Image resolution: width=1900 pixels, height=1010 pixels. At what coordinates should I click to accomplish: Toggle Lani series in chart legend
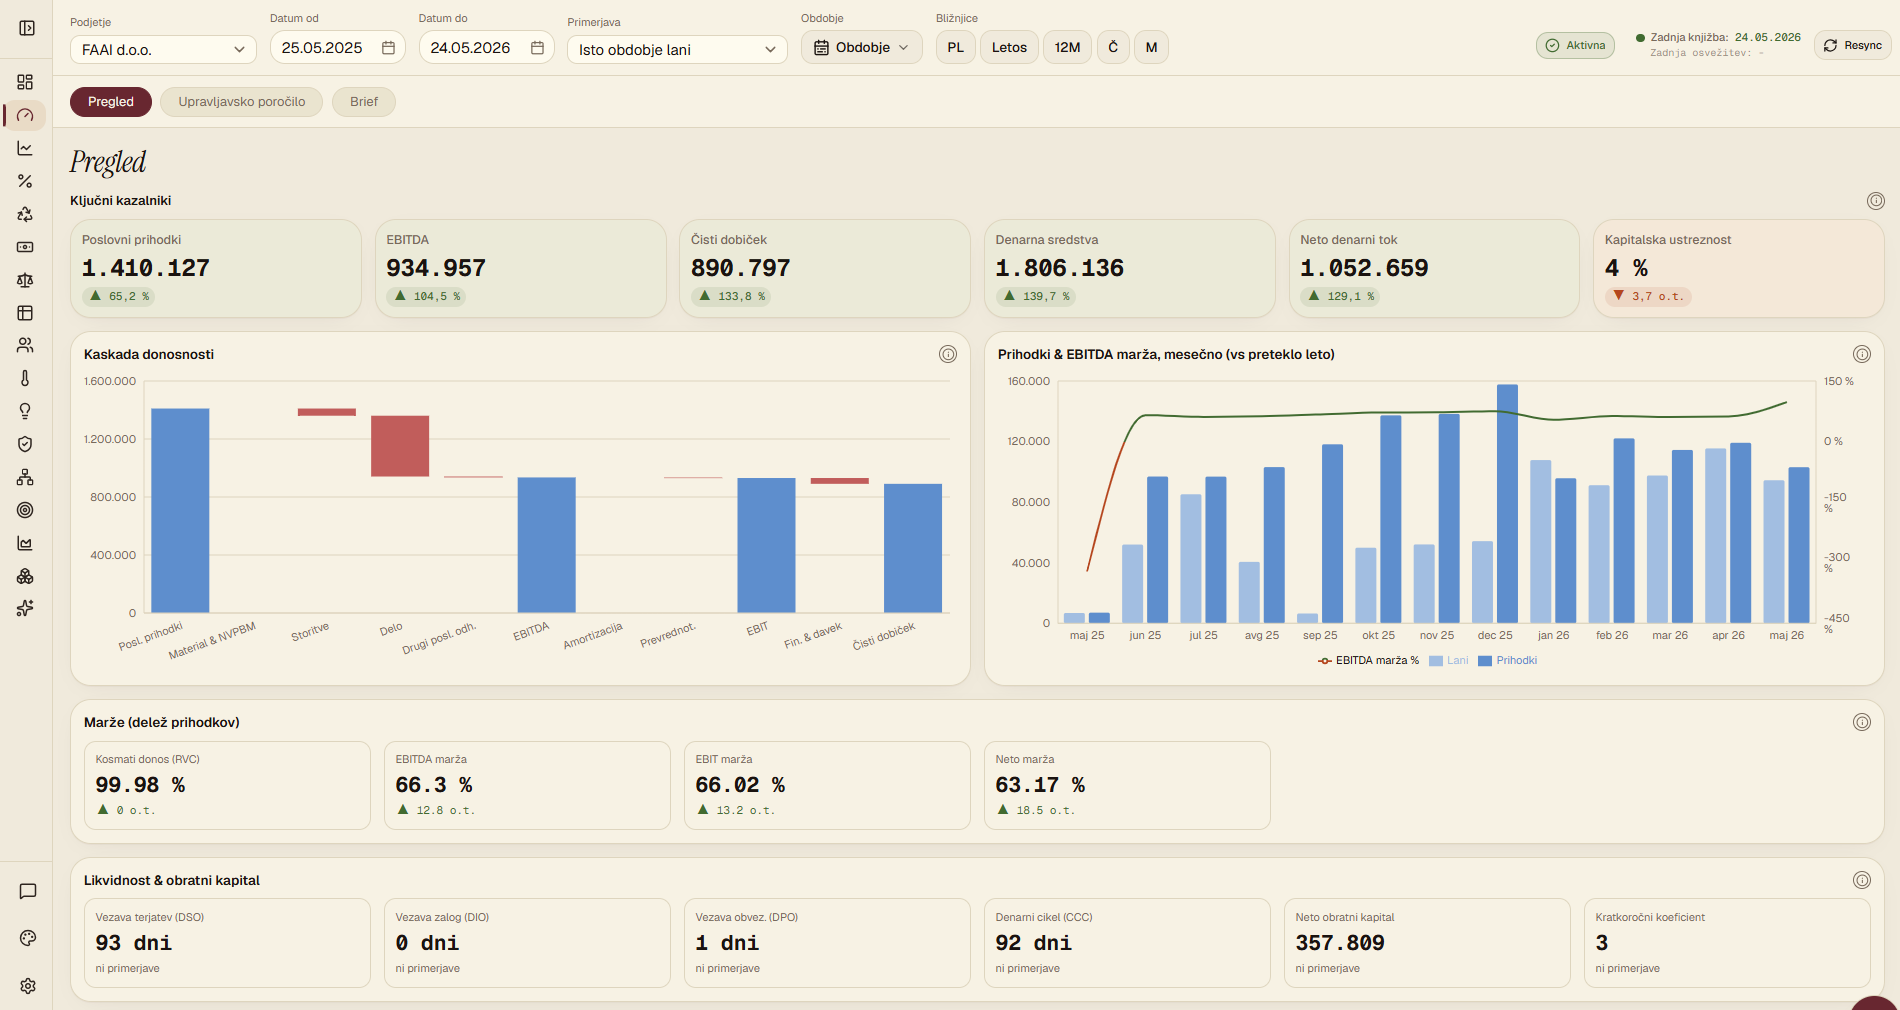point(1449,661)
